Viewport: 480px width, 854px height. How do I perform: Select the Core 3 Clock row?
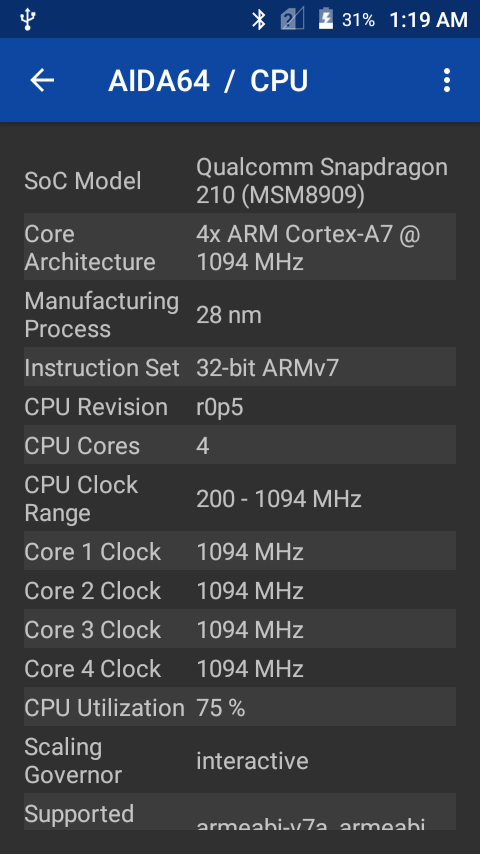[240, 630]
